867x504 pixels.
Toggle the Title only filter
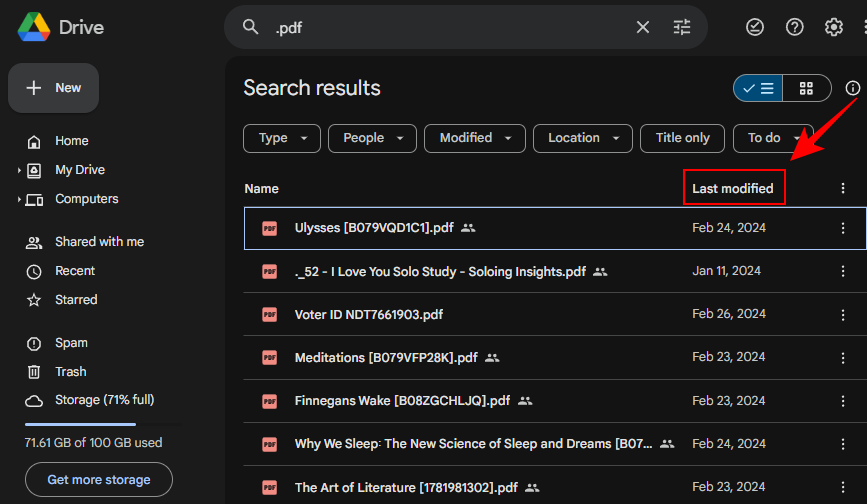point(682,138)
